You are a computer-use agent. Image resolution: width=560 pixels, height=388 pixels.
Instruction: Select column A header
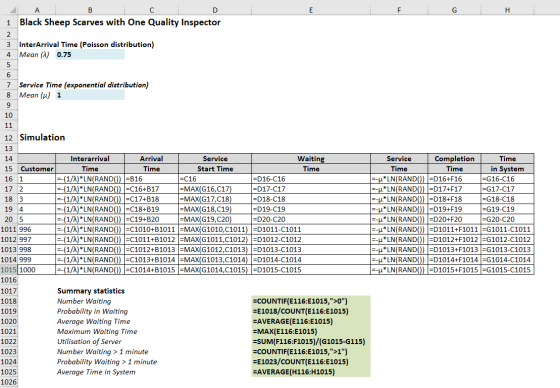point(37,10)
